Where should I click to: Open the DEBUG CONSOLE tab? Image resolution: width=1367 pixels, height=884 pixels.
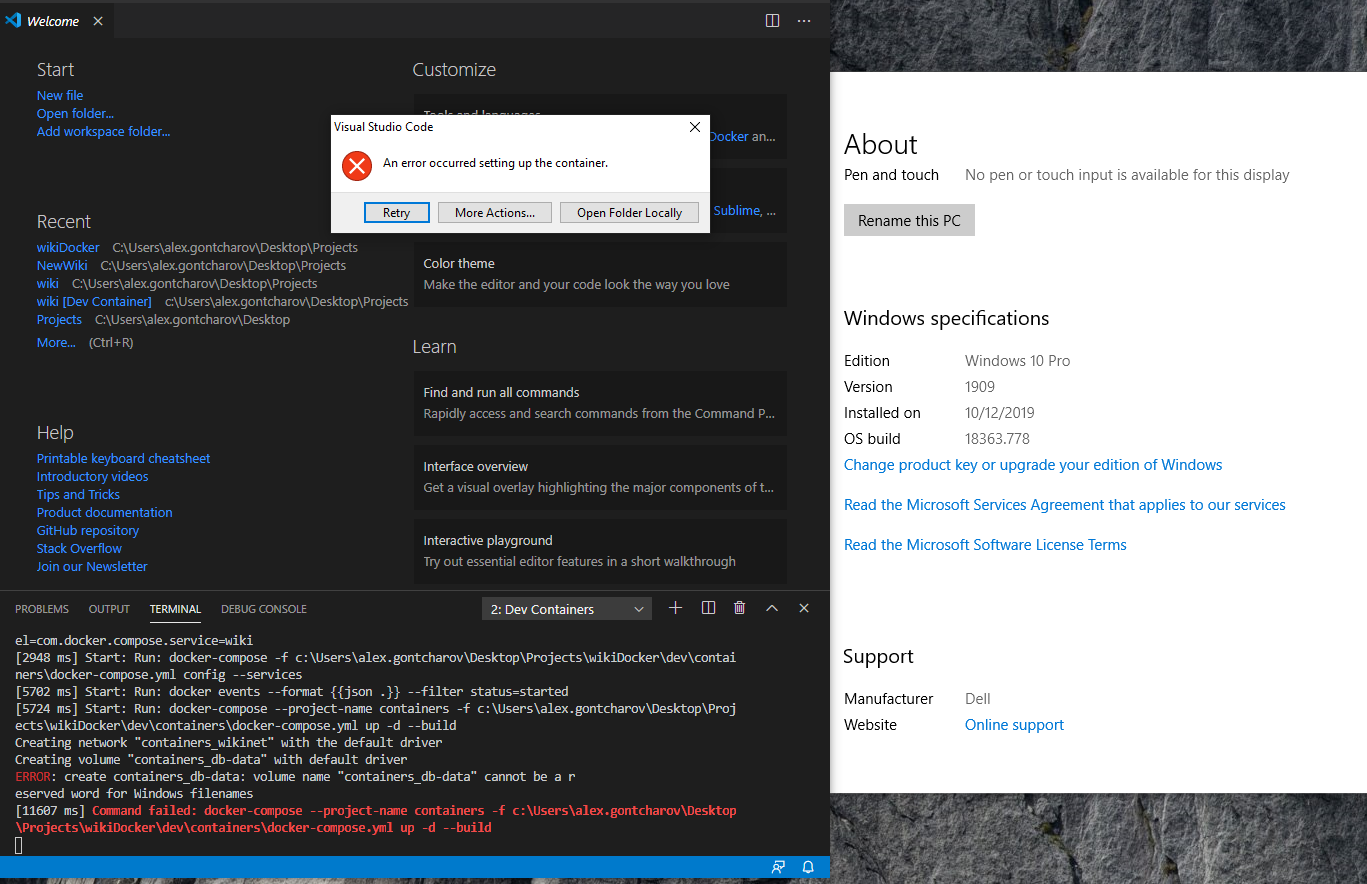264,609
